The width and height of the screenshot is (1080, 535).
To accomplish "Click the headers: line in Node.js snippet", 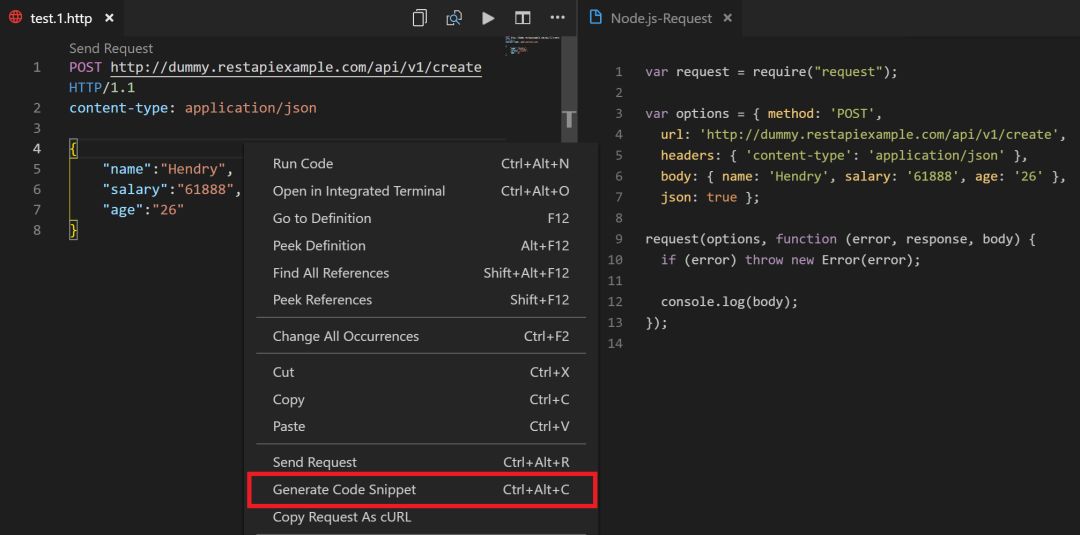I will [844, 155].
